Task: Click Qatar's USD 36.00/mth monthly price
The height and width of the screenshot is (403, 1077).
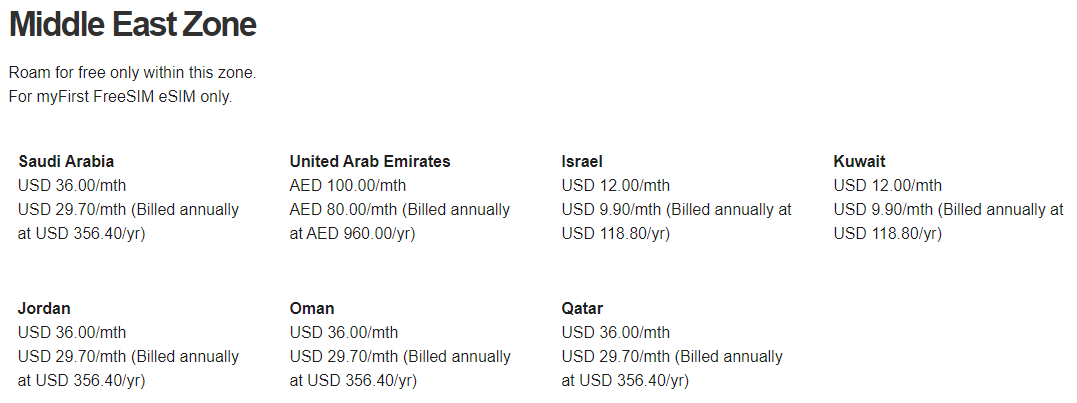Action: click(x=616, y=332)
